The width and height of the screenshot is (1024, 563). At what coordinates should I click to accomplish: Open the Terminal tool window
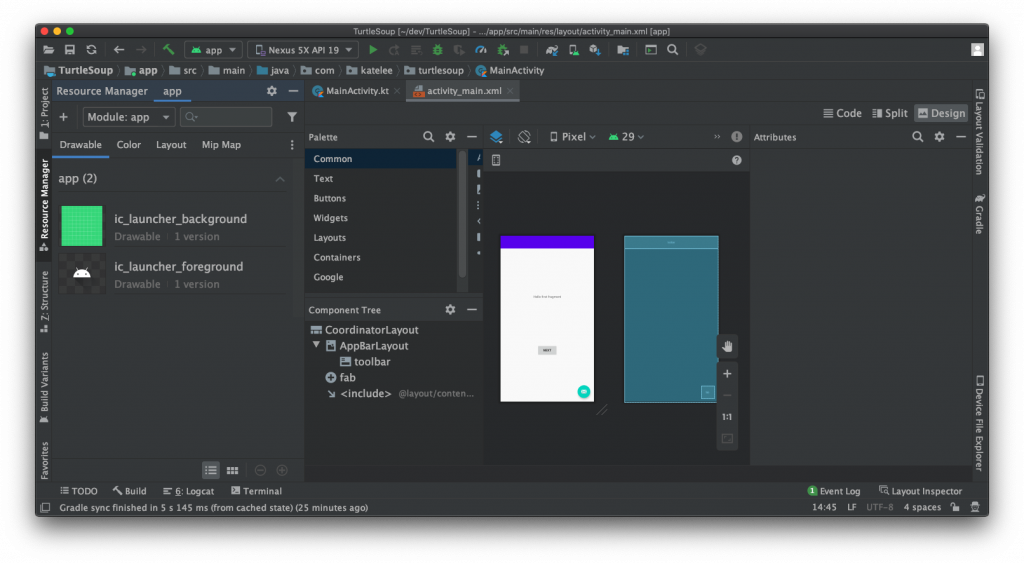256,491
